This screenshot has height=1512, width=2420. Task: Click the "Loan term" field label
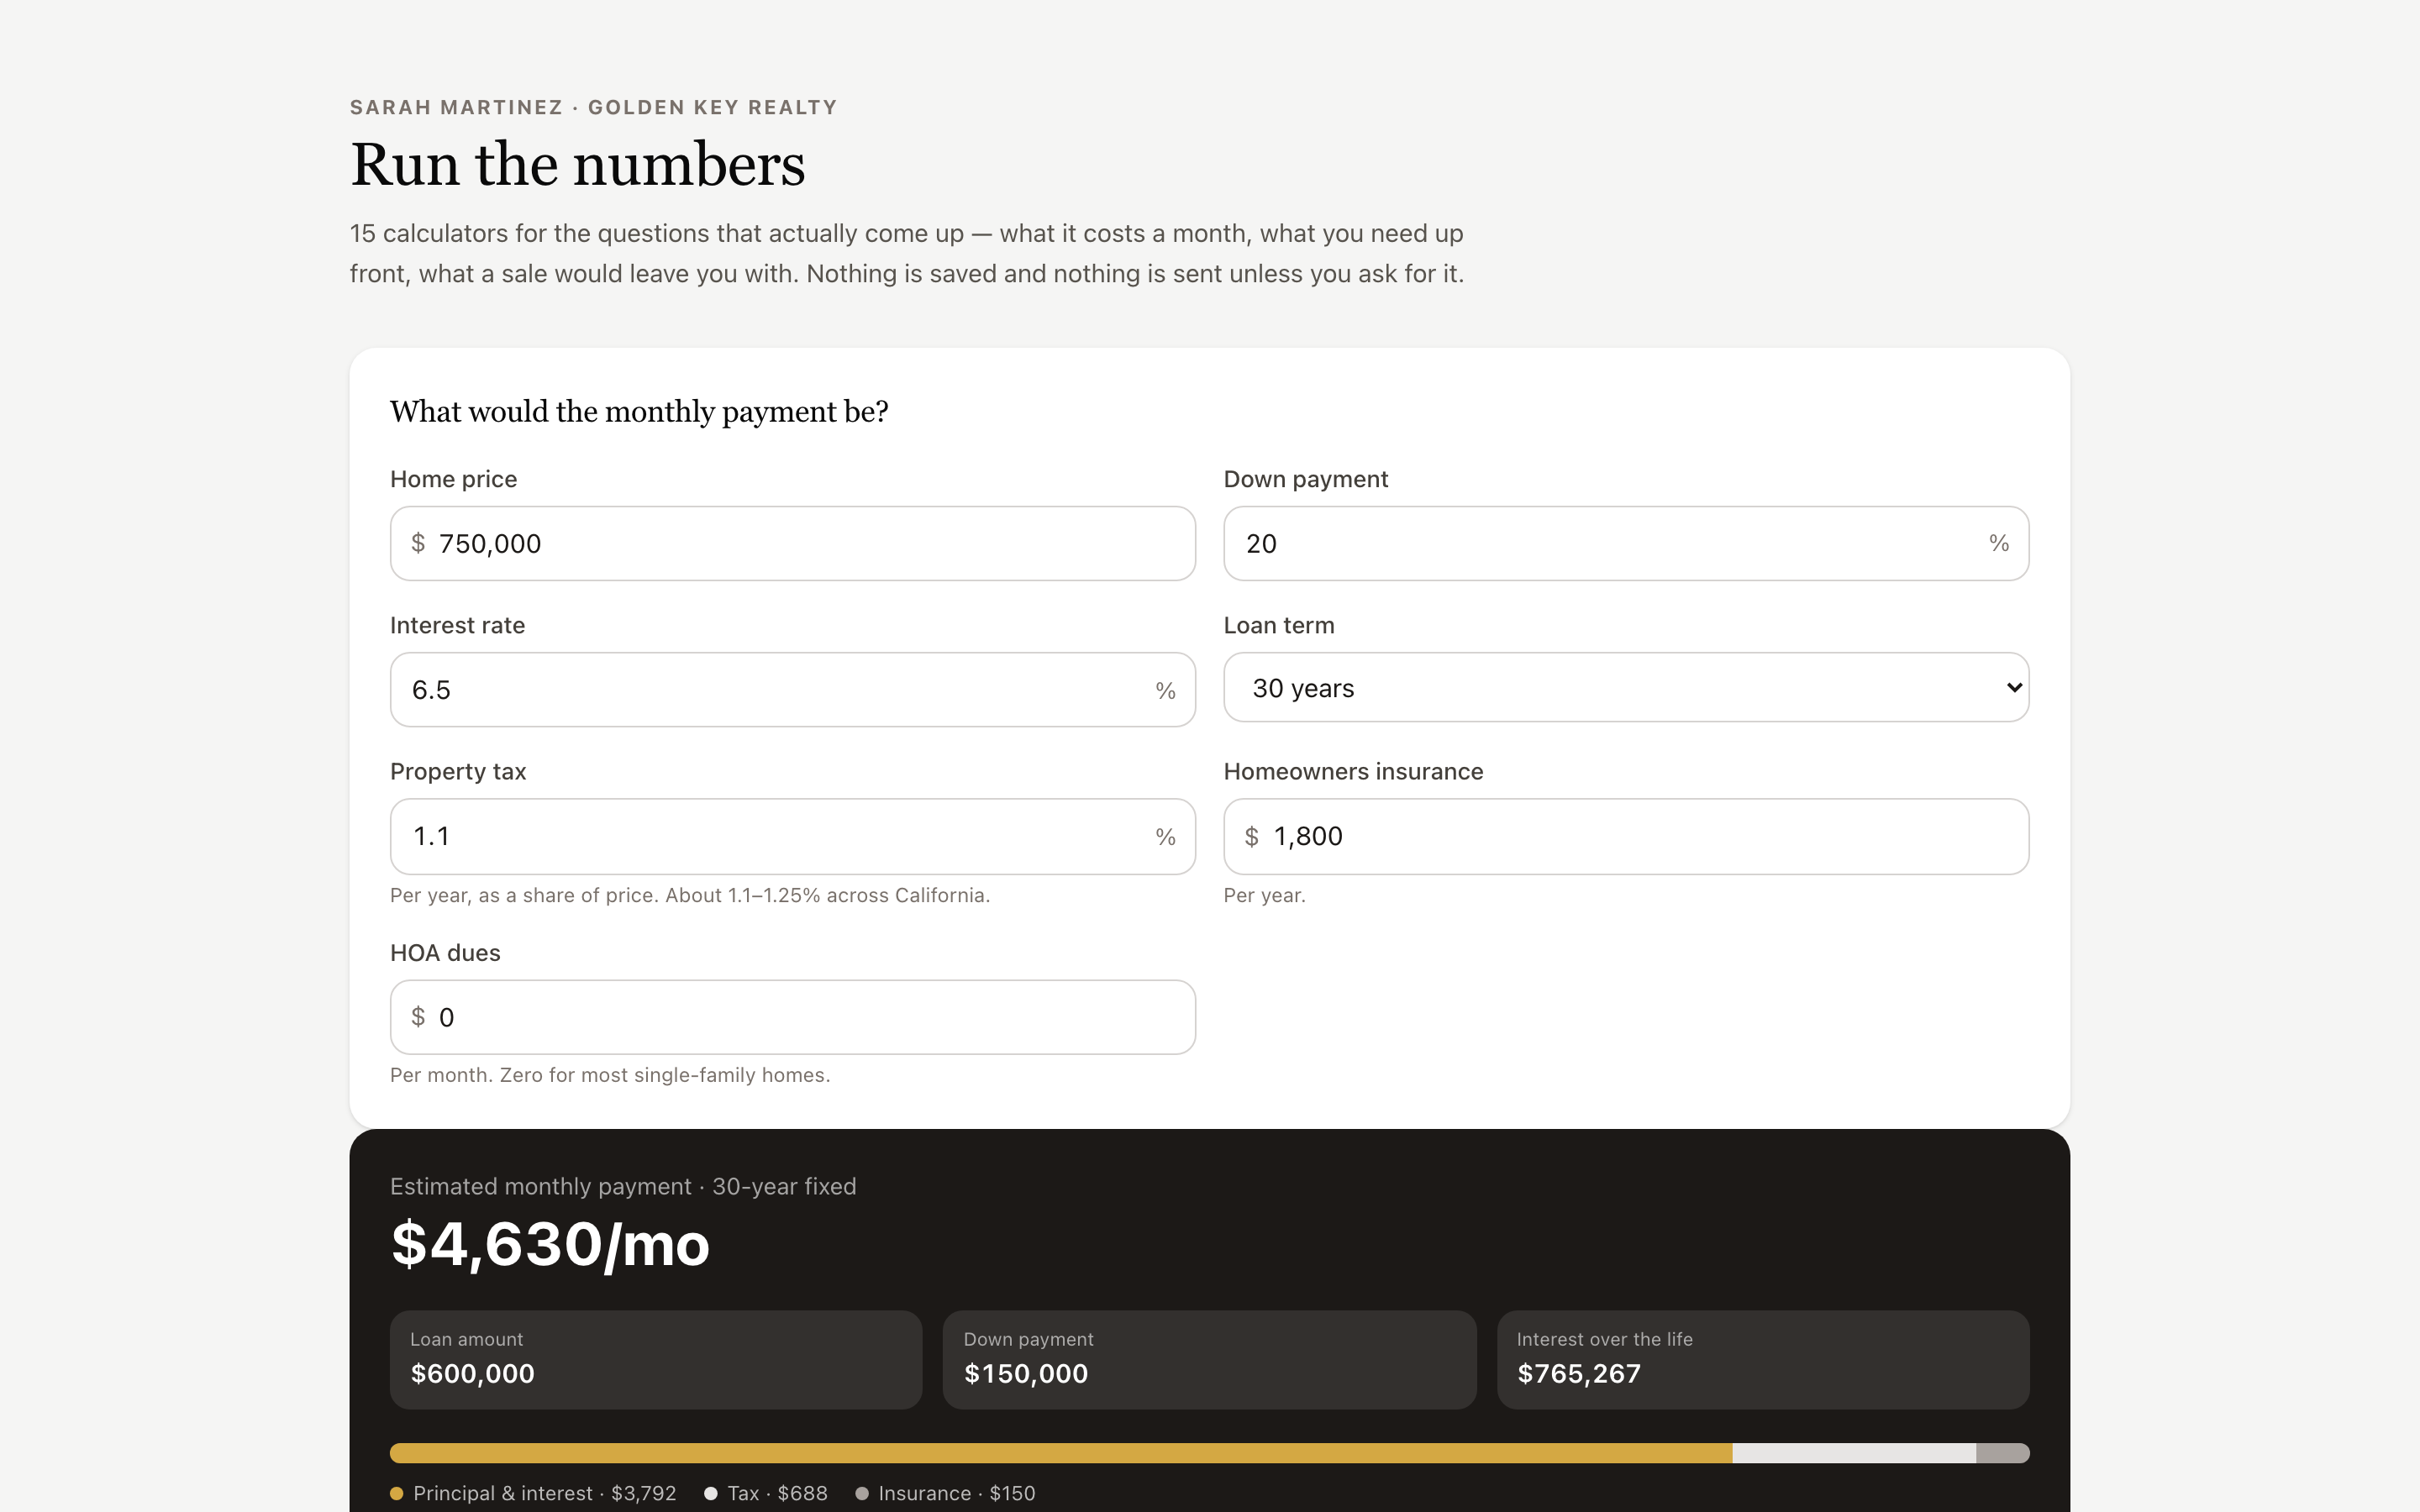(1279, 625)
